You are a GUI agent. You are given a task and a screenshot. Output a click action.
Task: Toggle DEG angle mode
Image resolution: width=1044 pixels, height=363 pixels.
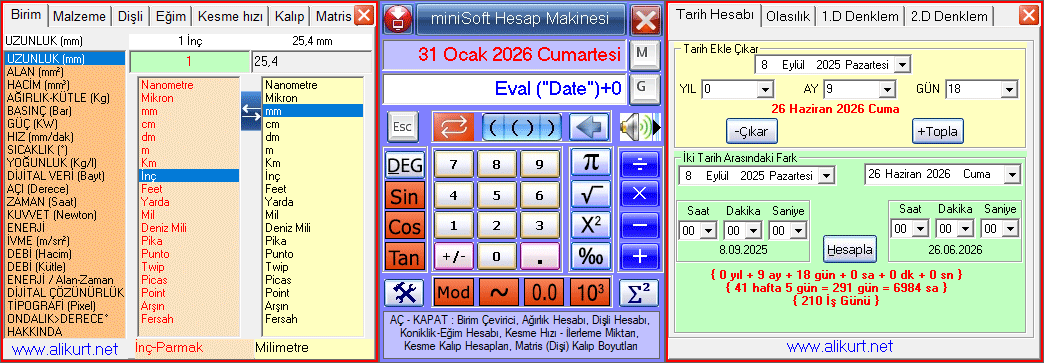click(404, 166)
